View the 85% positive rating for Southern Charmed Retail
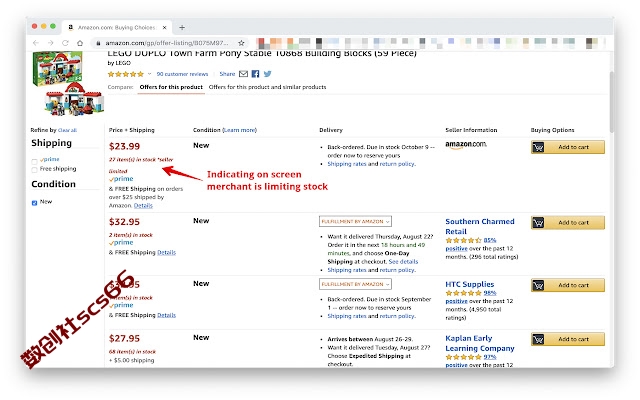This screenshot has height=400, width=640. [x=490, y=240]
